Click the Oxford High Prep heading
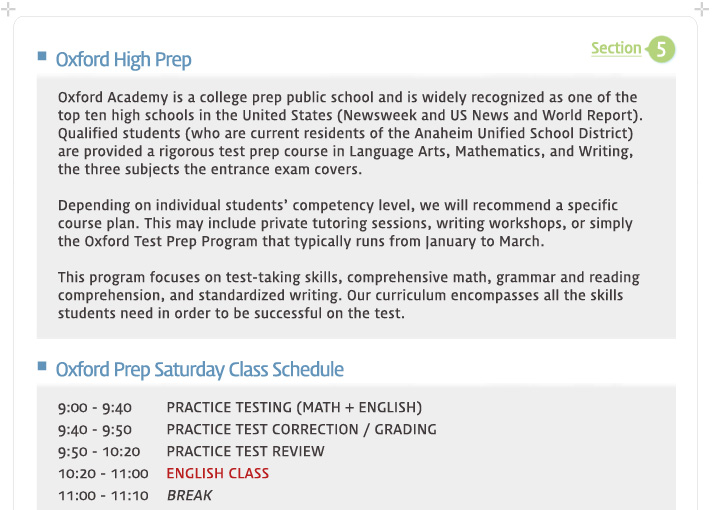The height and width of the screenshot is (510, 712). [123, 60]
